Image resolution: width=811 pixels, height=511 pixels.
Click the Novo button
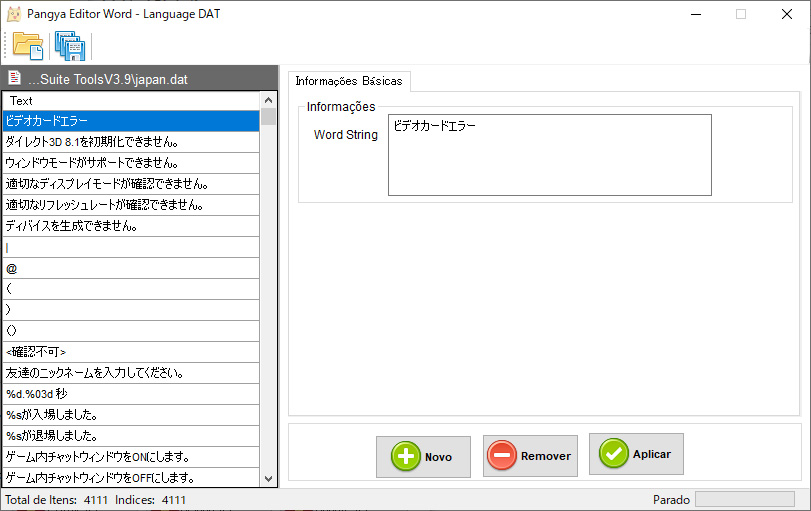423,457
